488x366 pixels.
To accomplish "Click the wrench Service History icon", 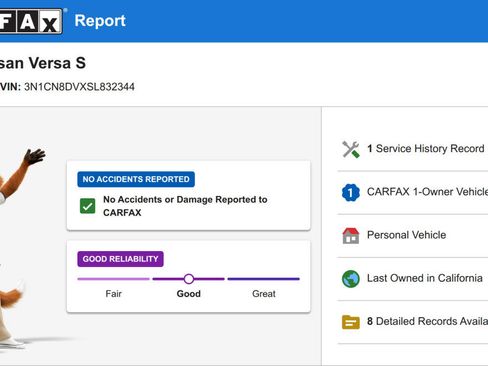I will 351,149.
